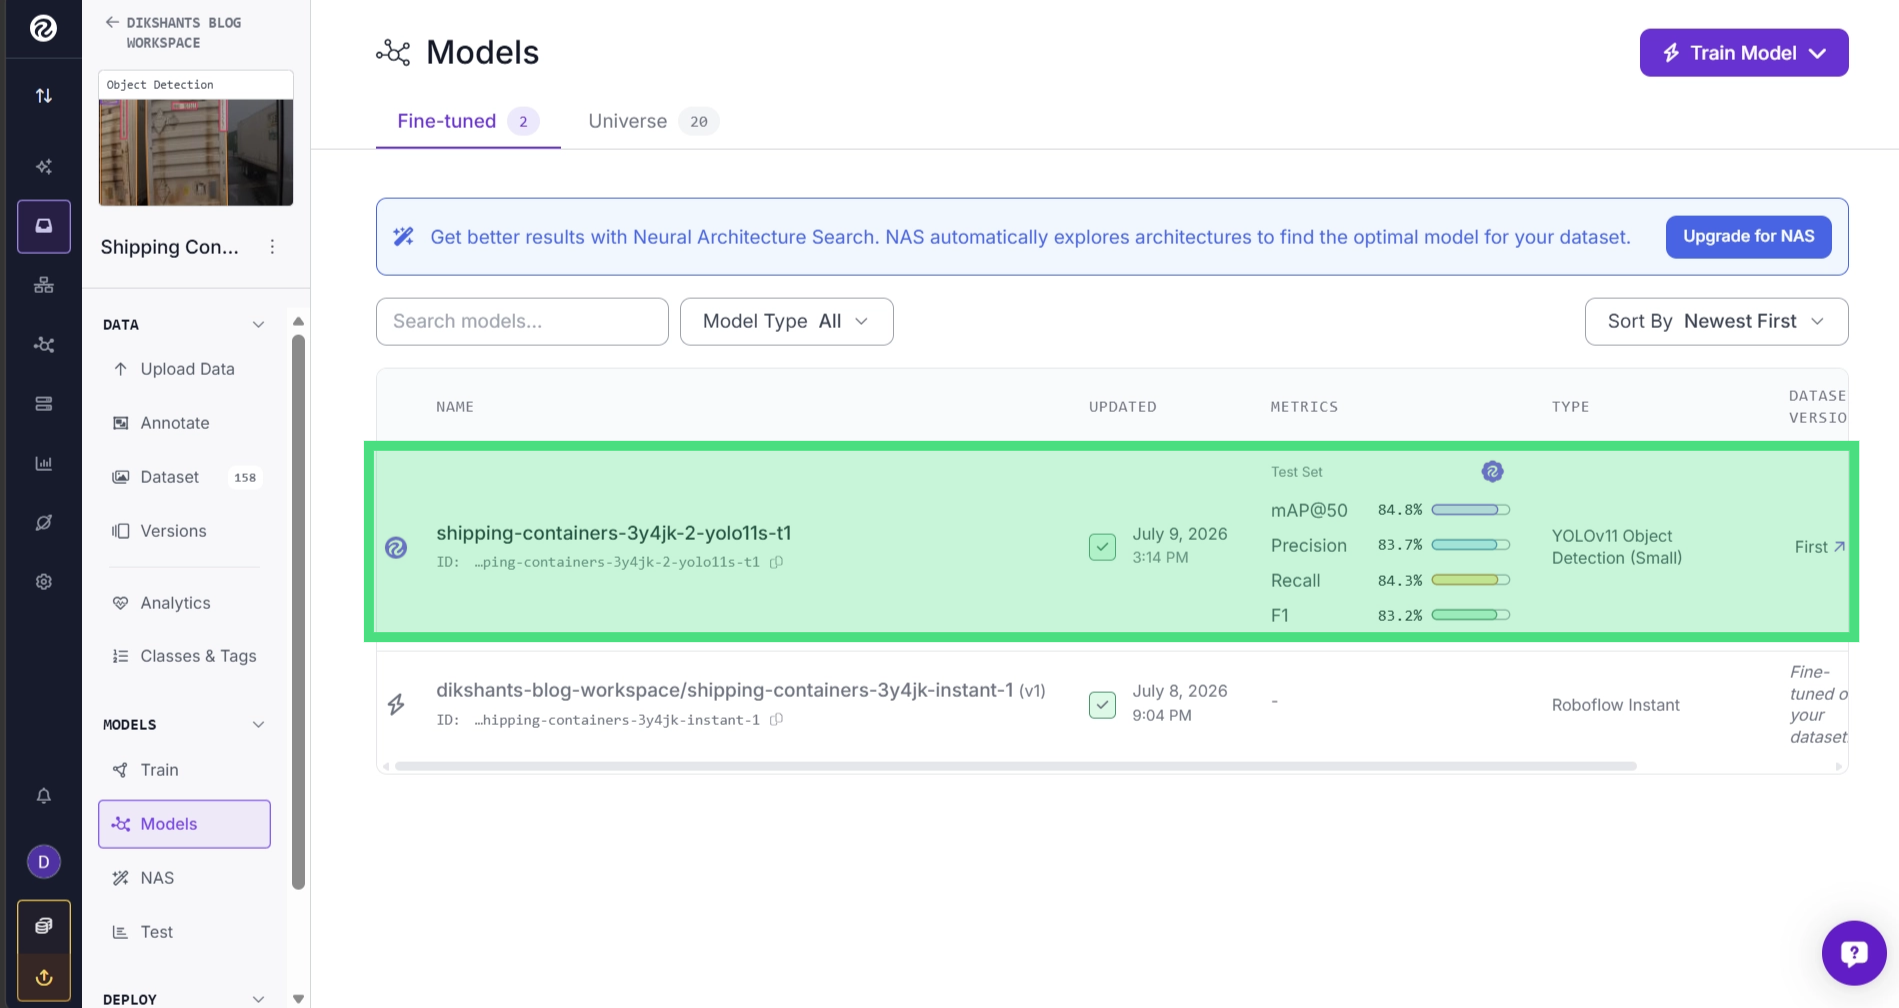This screenshot has width=1899, height=1008.
Task: Click the sidebar scroll-down arrow
Action: point(298,999)
